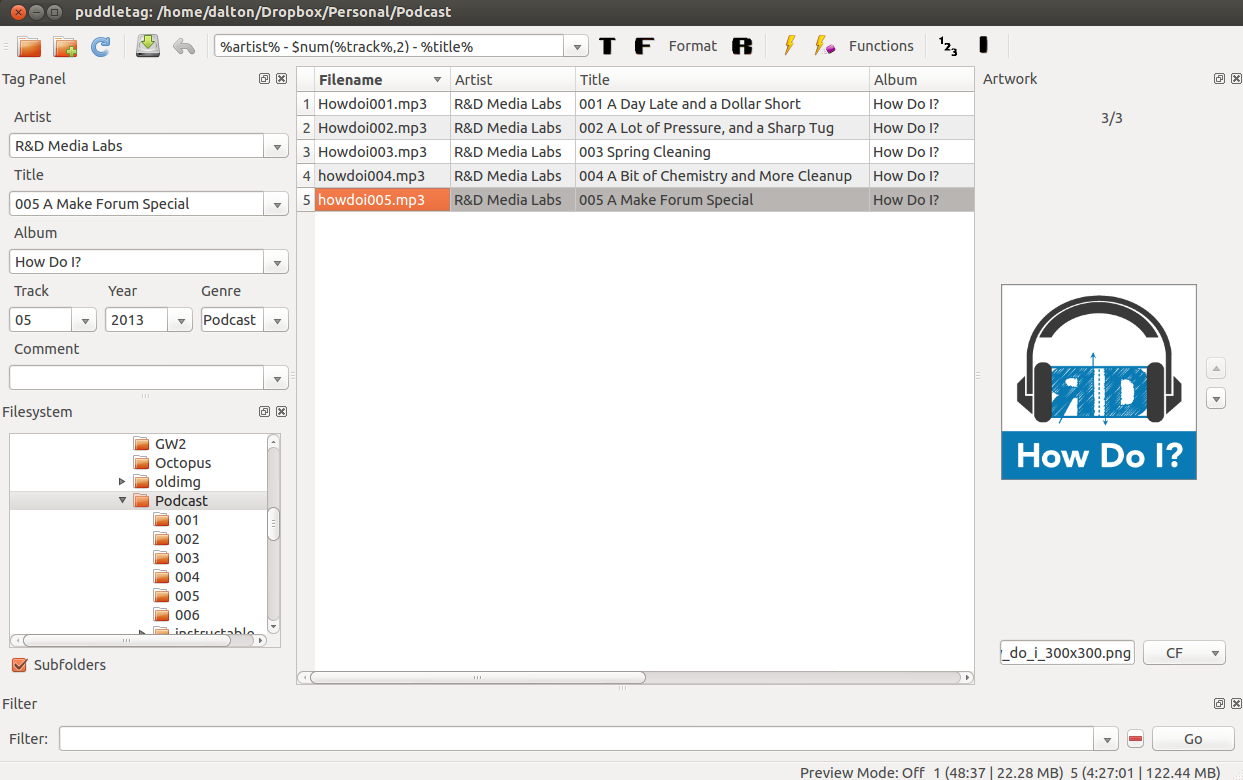Open the CF artwork type dropdown

(x=1184, y=653)
